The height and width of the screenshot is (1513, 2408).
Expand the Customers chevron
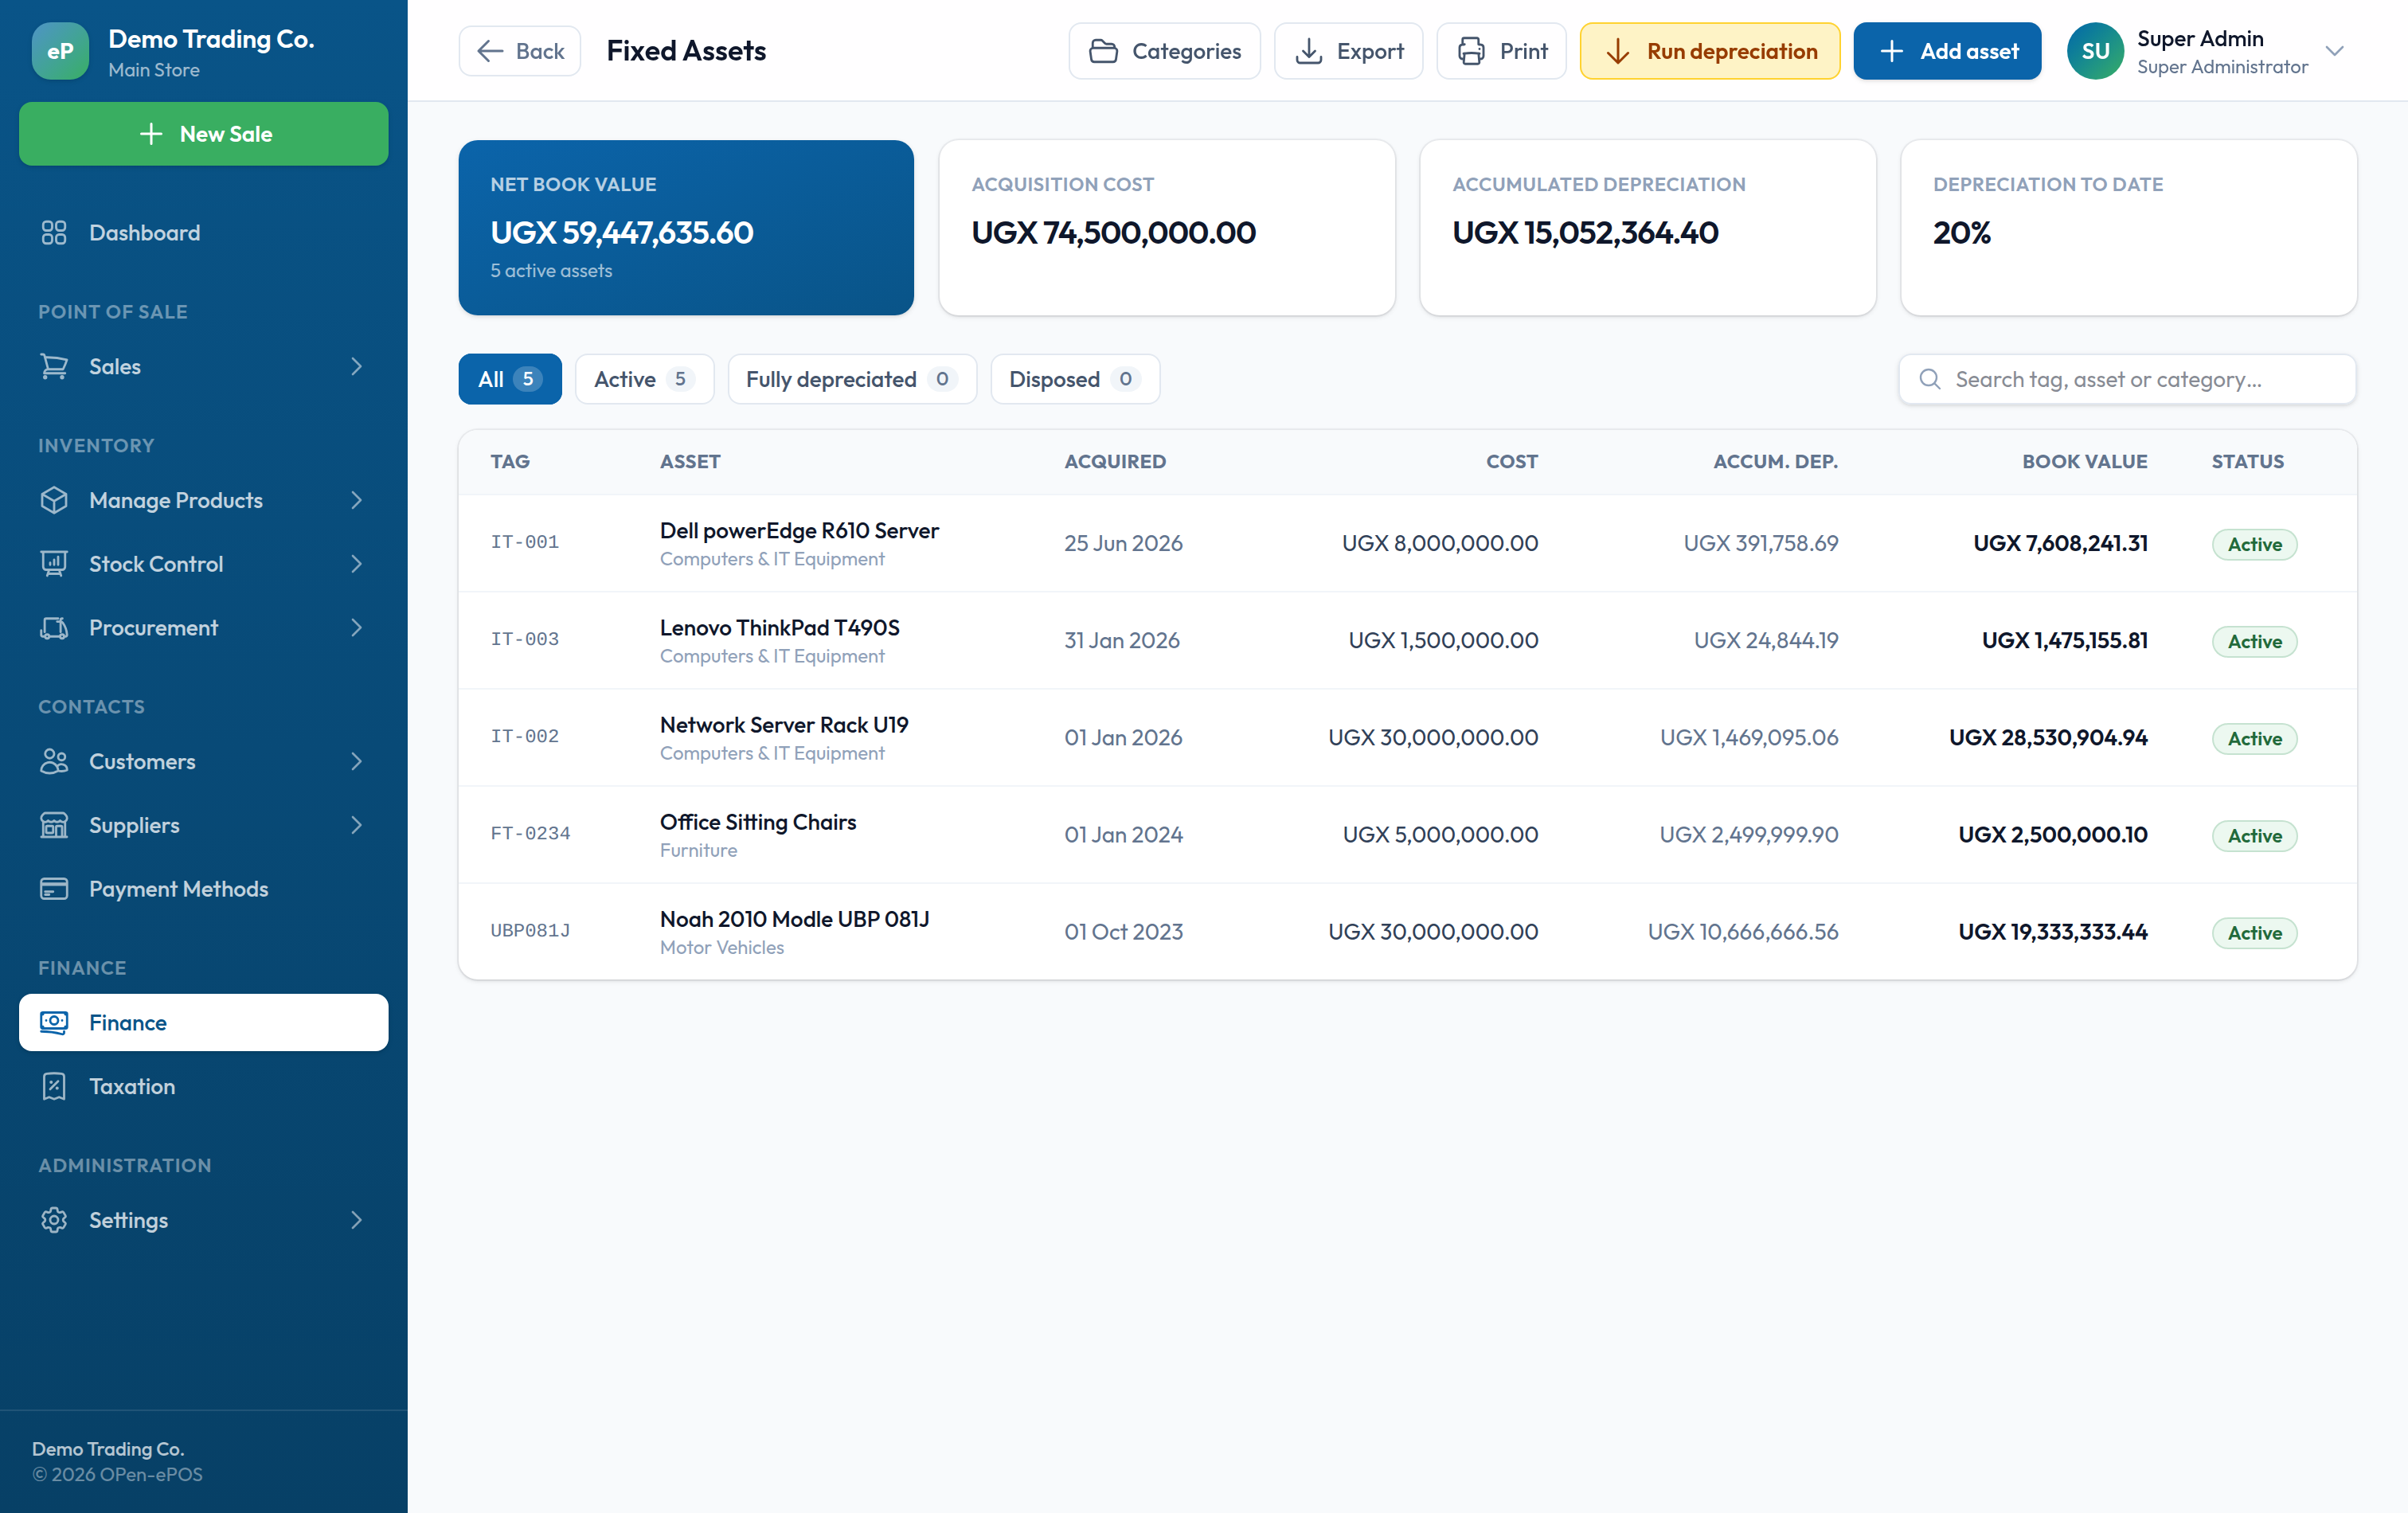click(356, 762)
